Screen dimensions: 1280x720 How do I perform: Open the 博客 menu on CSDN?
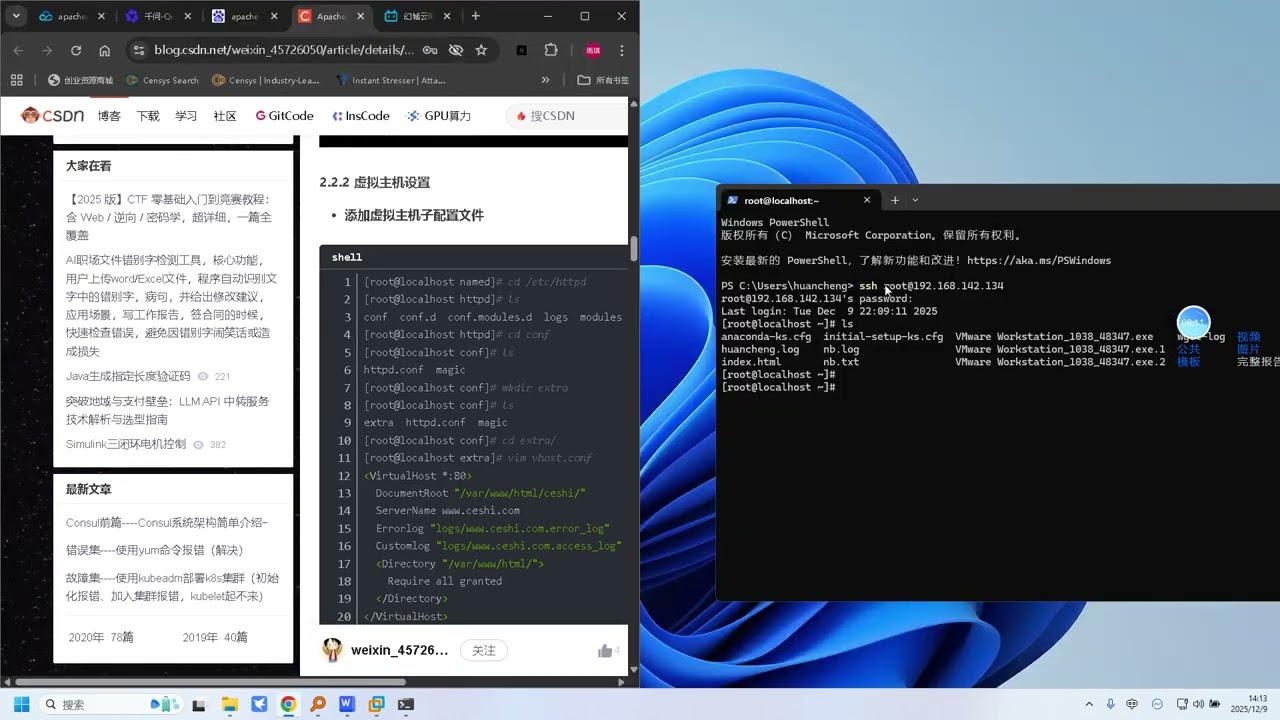109,116
